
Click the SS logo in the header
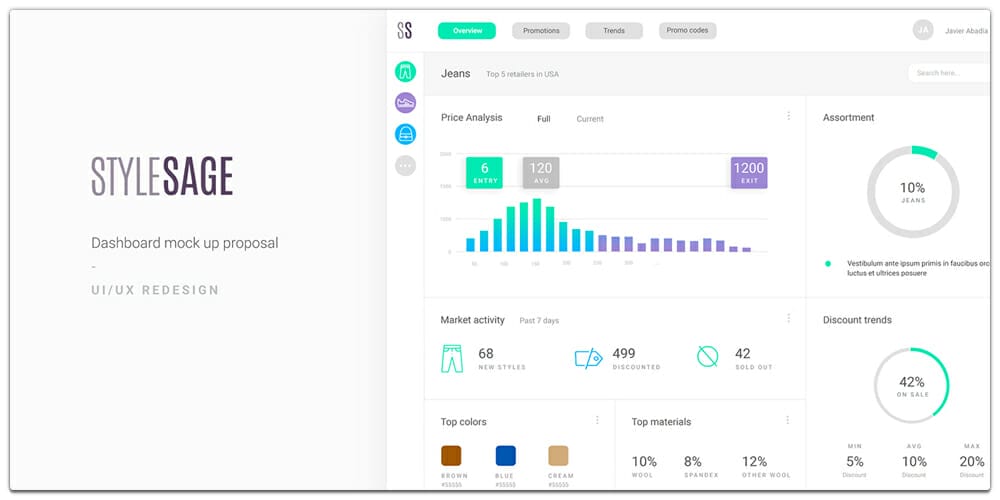[404, 30]
